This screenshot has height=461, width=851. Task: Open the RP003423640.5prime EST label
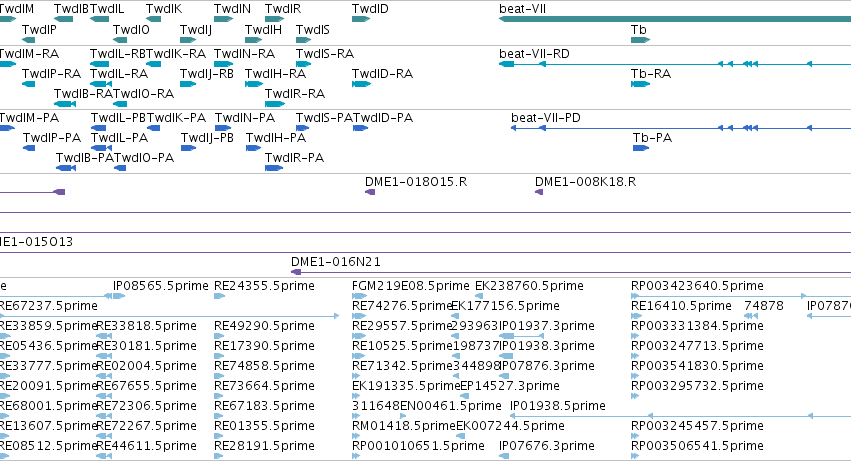click(697, 286)
